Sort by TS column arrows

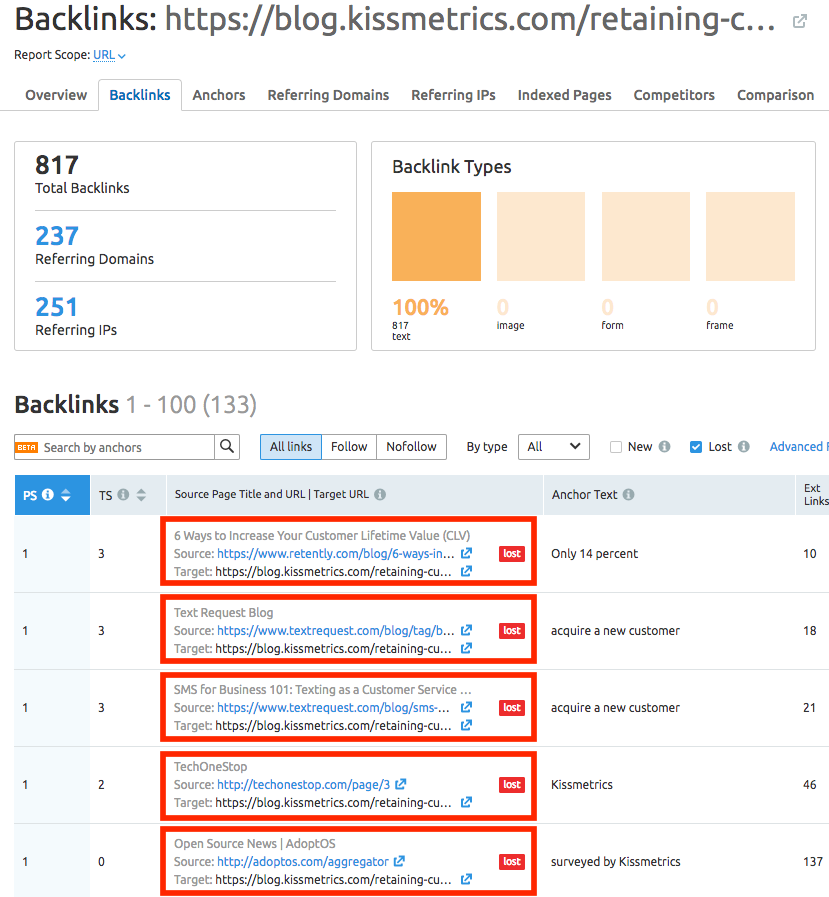point(141,494)
